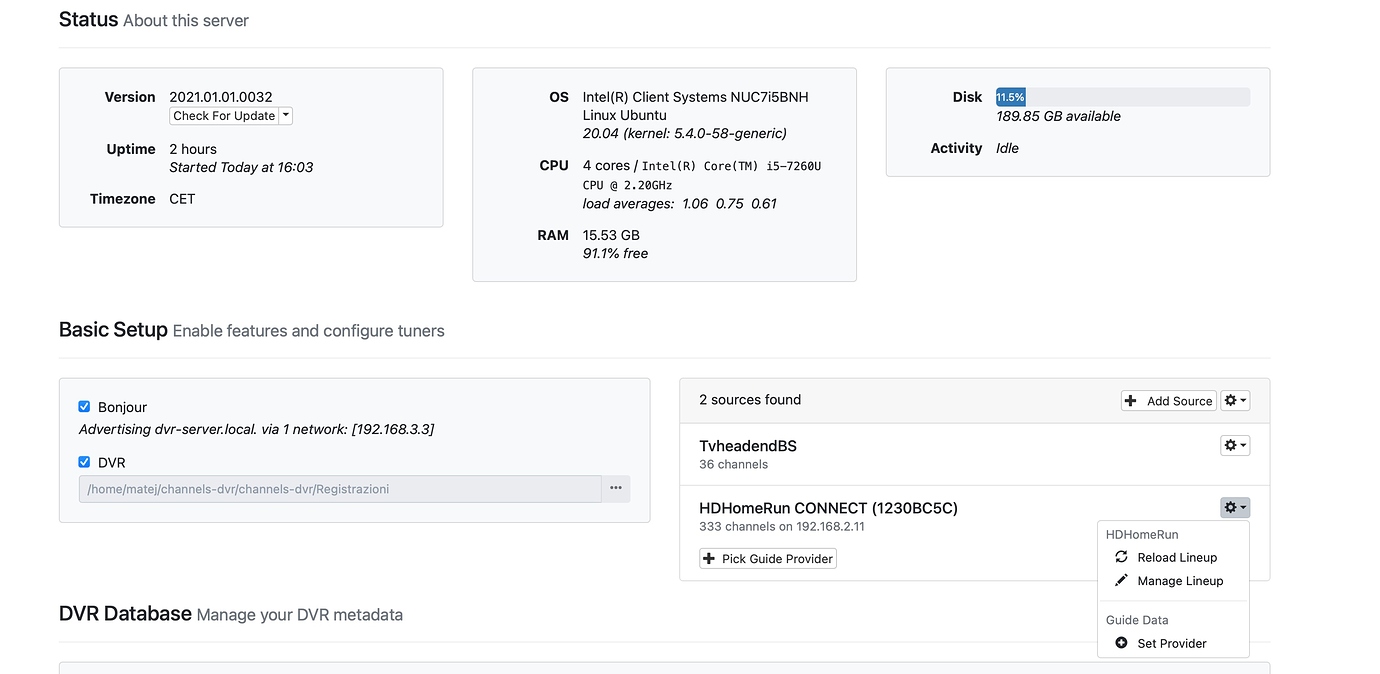Click the Check For Update button
The height and width of the screenshot is (674, 1380).
225,115
